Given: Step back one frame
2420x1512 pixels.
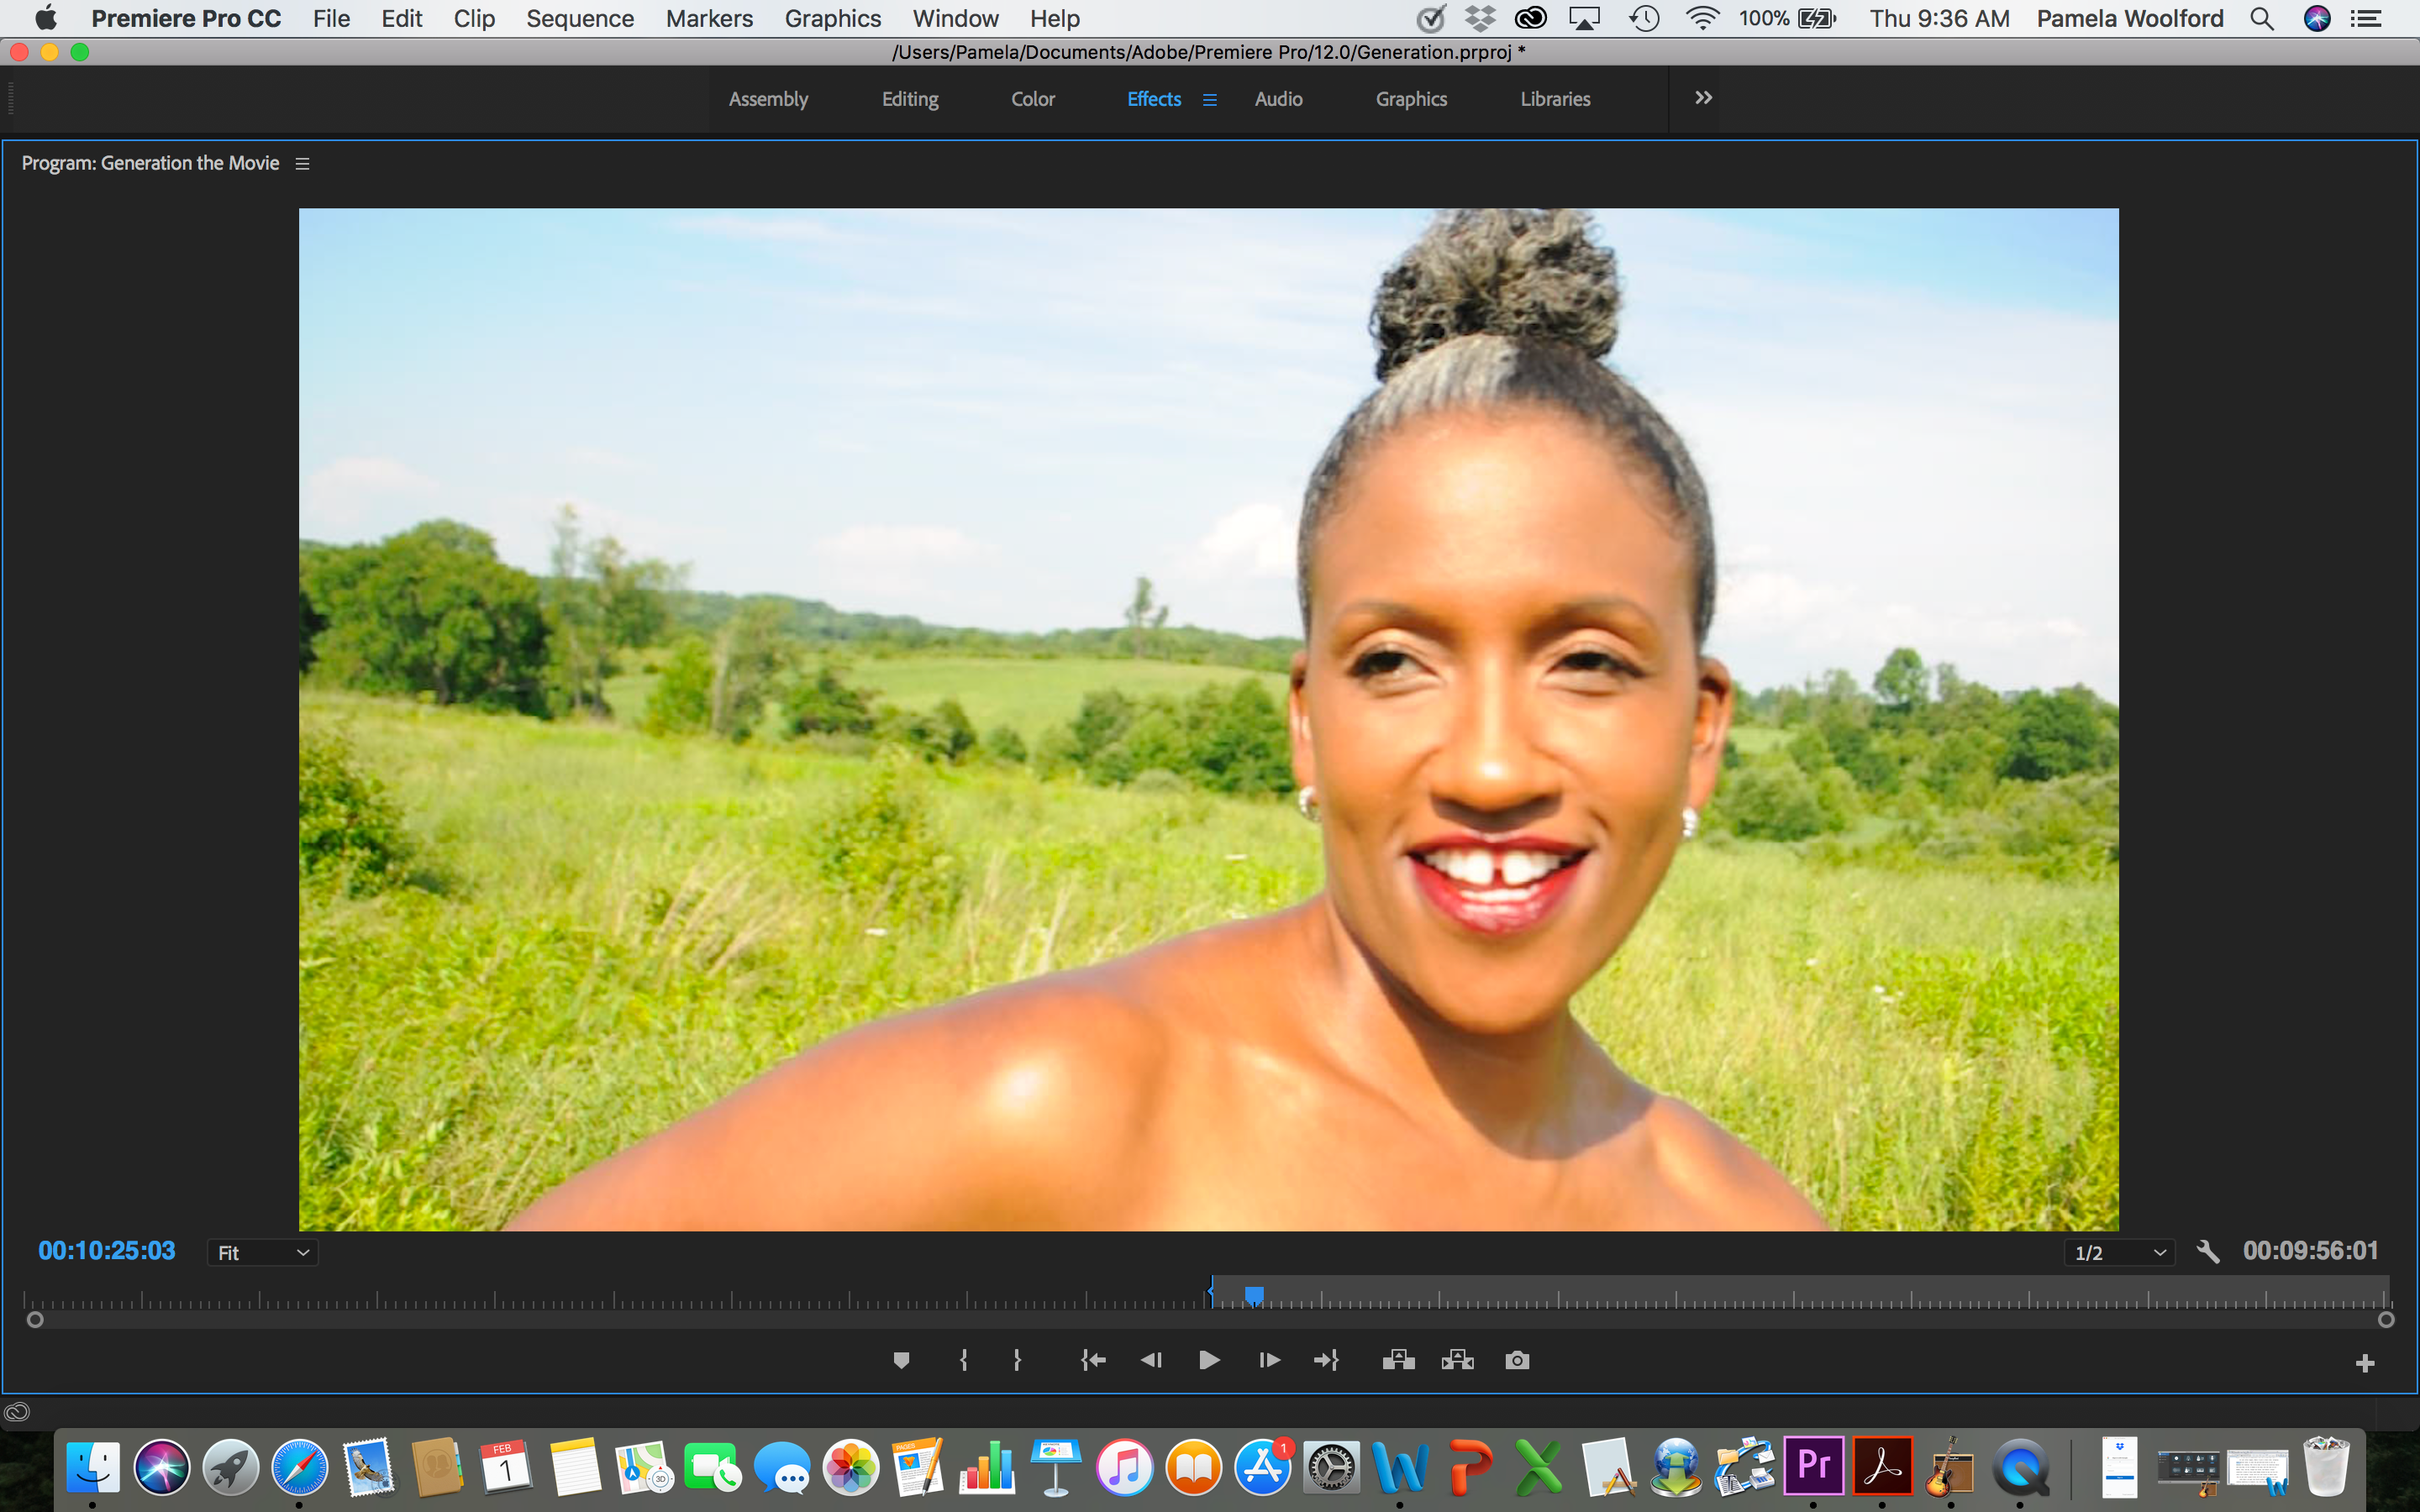Looking at the screenshot, I should point(1151,1360).
